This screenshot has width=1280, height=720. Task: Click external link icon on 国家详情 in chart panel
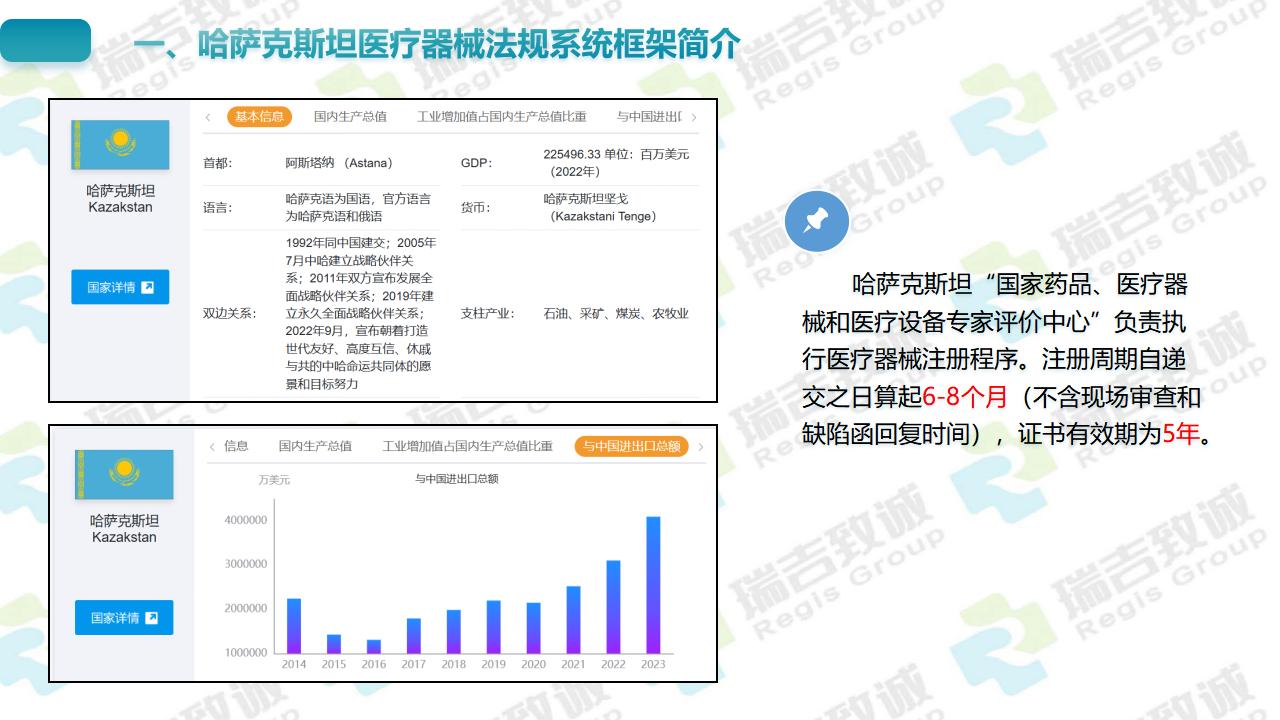point(152,618)
